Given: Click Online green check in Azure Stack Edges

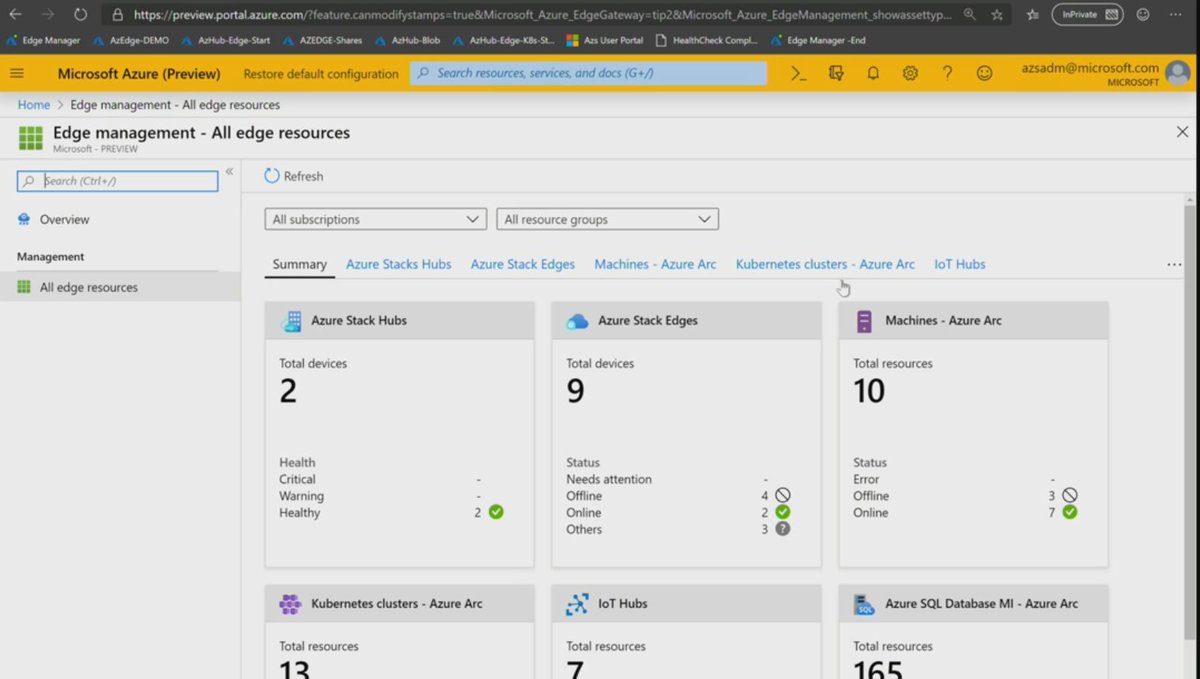Looking at the screenshot, I should pyautogui.click(x=783, y=512).
